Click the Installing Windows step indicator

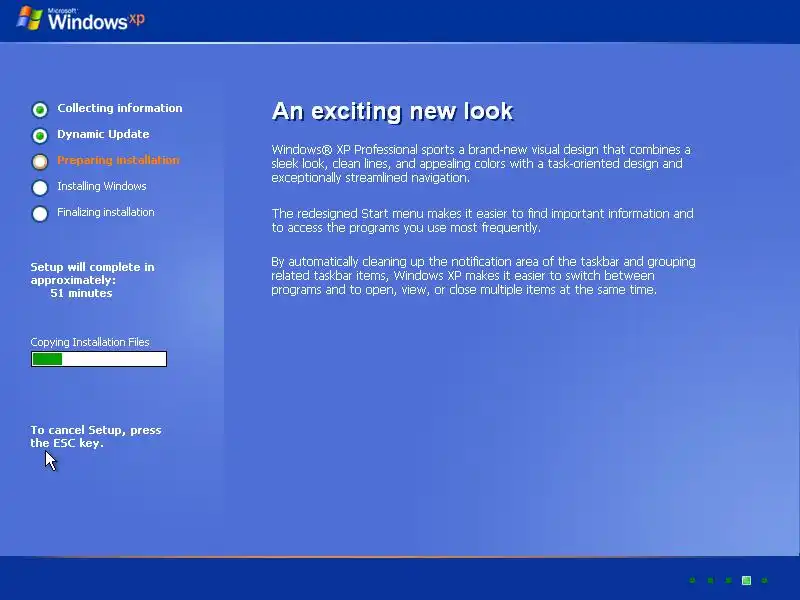(x=40, y=187)
